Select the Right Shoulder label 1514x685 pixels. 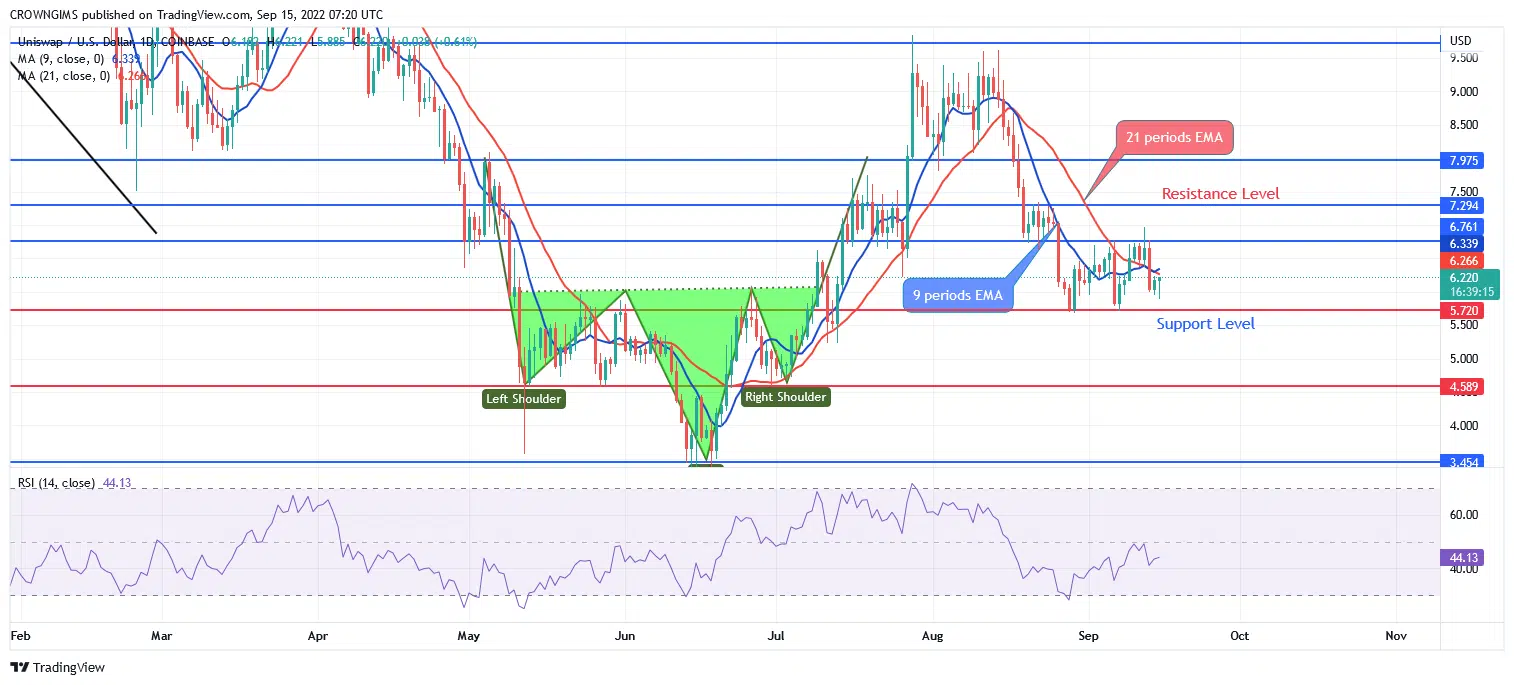[x=785, y=397]
